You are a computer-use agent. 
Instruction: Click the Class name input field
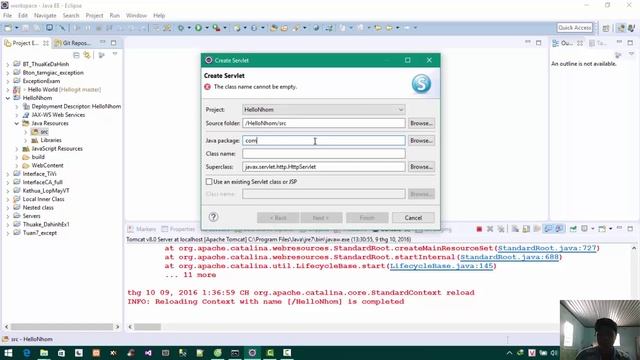pyautogui.click(x=324, y=153)
